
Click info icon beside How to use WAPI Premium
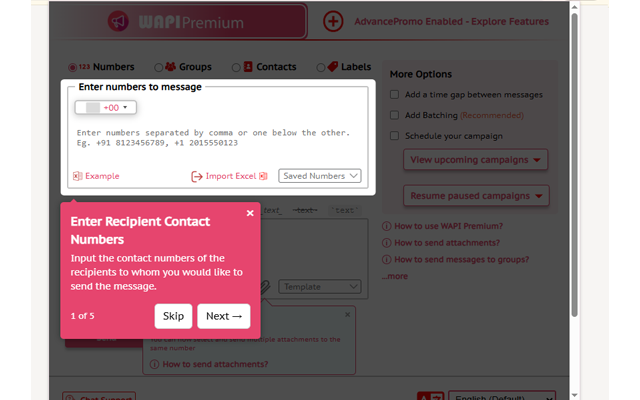(386, 226)
